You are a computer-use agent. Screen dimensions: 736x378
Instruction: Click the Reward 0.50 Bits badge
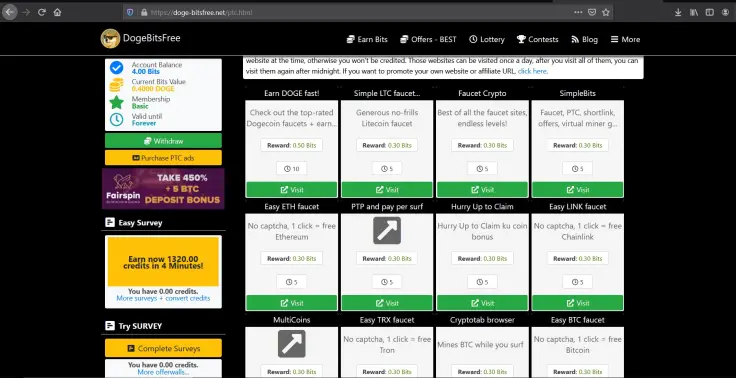291,146
